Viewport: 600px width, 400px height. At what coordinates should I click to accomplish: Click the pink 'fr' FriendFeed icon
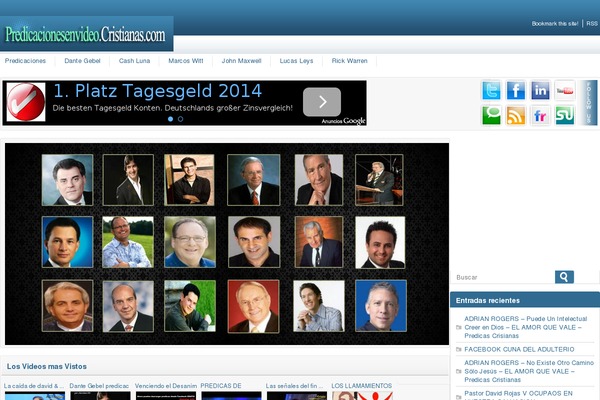[x=540, y=115]
